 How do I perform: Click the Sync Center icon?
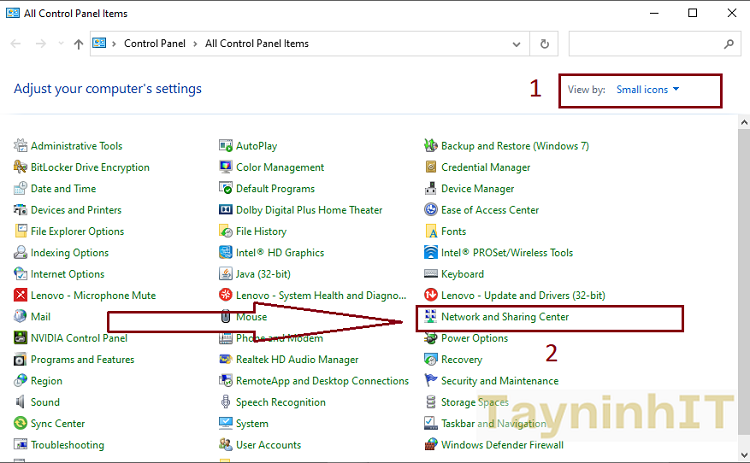tap(21, 424)
